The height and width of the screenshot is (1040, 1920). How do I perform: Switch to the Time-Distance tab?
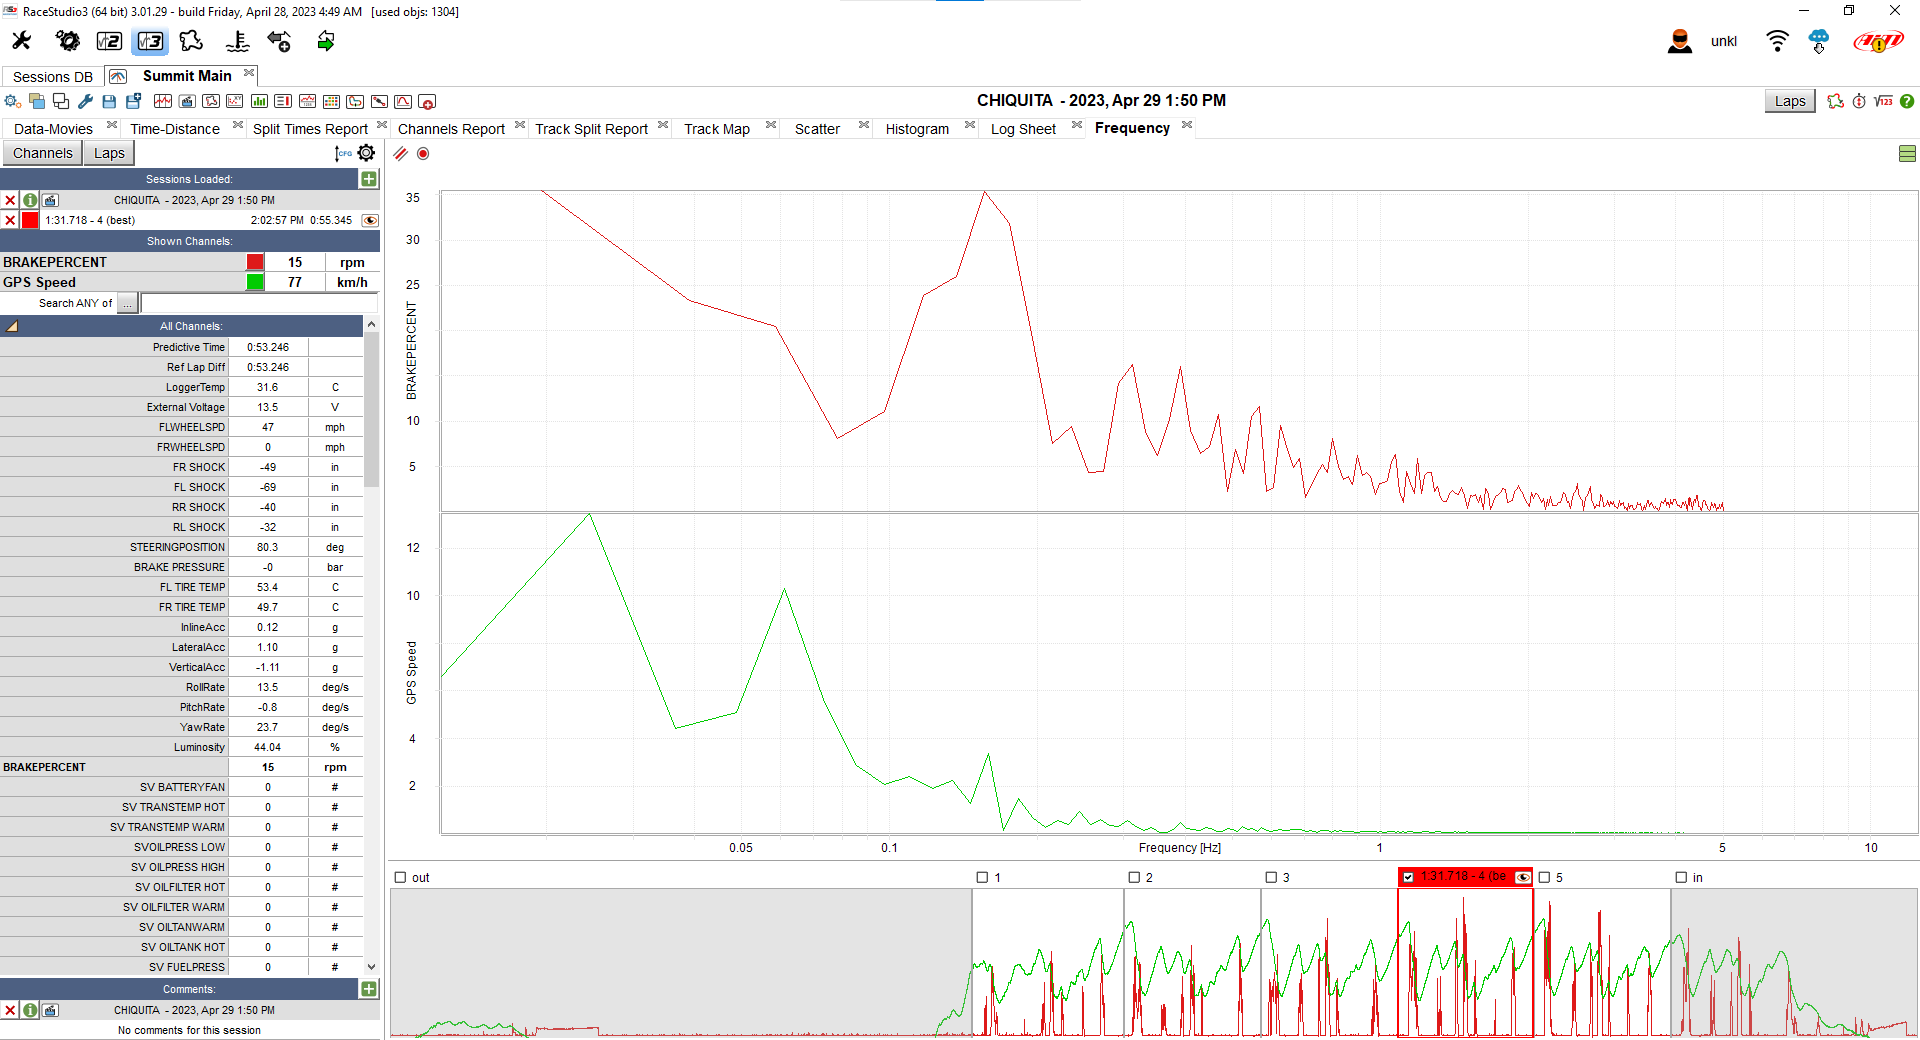175,129
